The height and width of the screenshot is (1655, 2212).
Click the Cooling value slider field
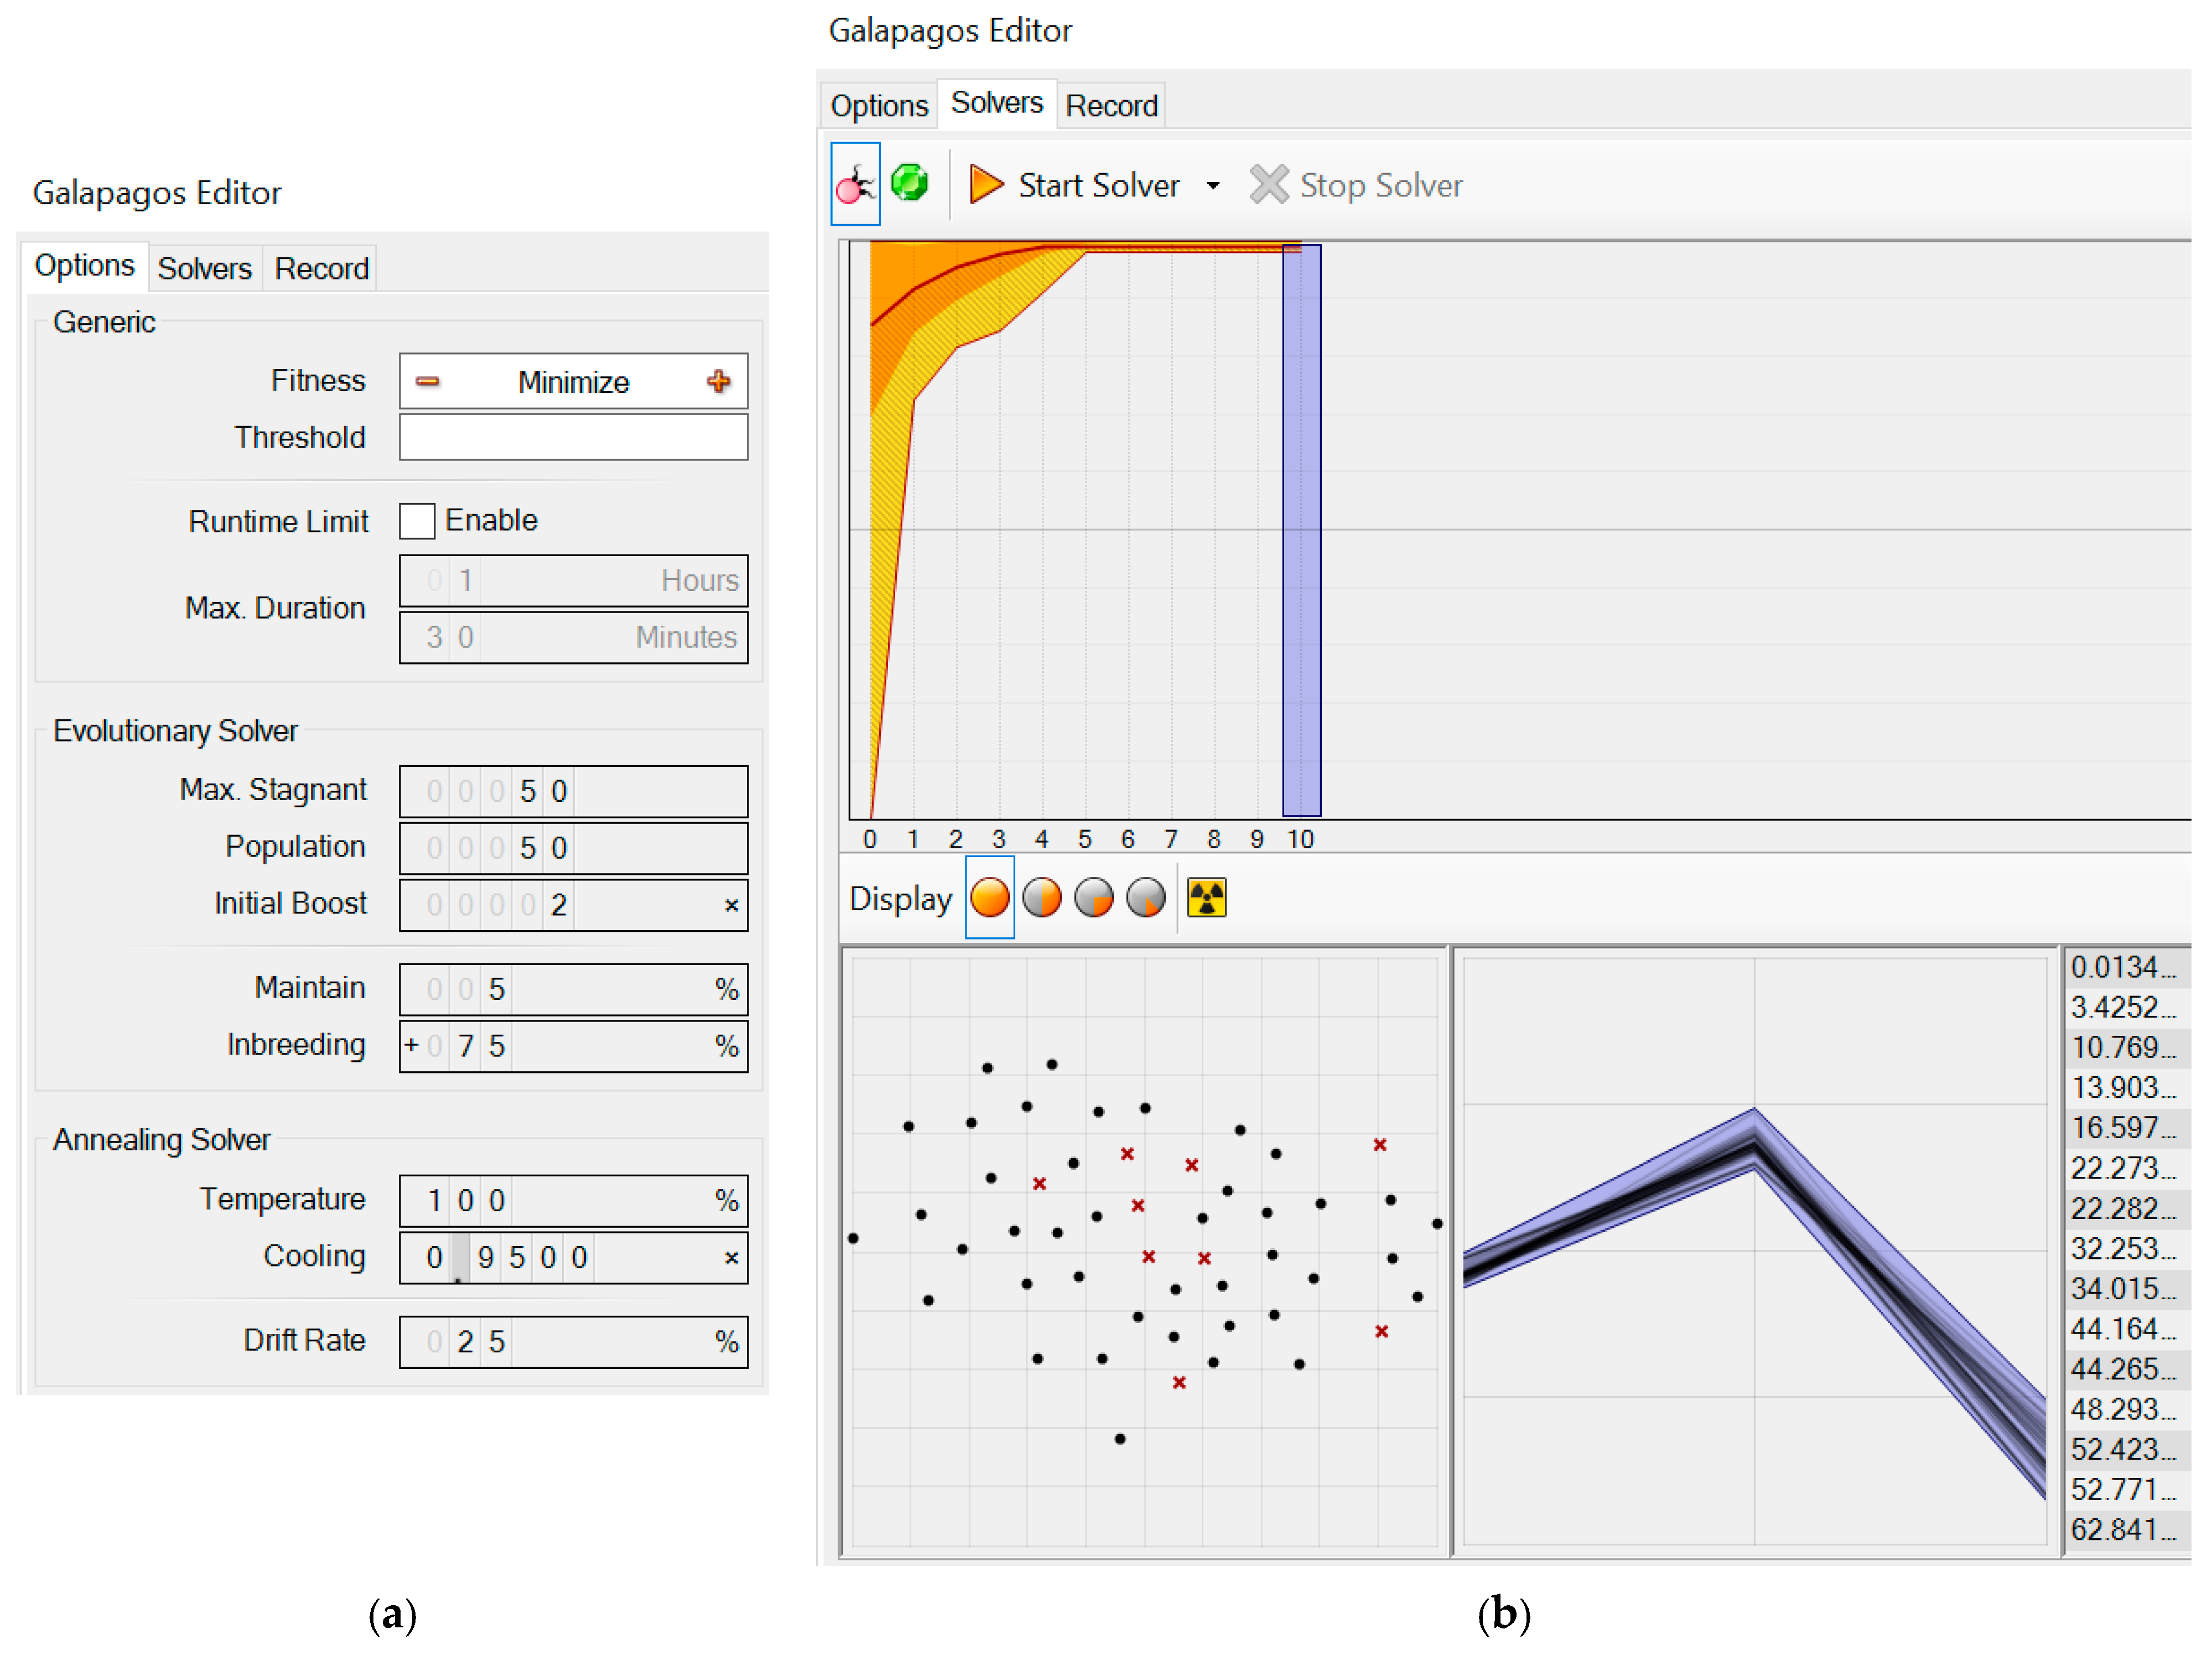[x=573, y=1257]
